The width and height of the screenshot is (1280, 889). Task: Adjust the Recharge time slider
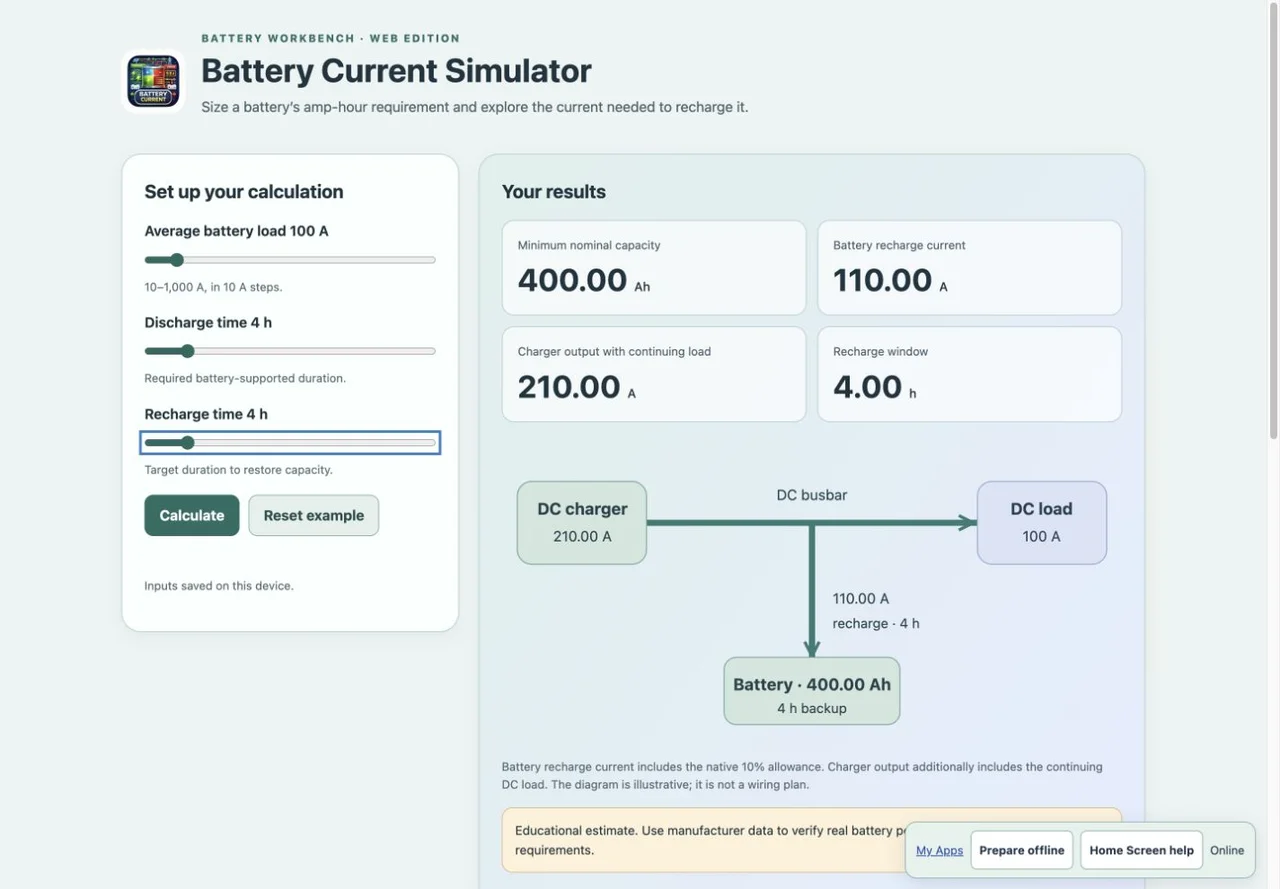click(x=290, y=443)
